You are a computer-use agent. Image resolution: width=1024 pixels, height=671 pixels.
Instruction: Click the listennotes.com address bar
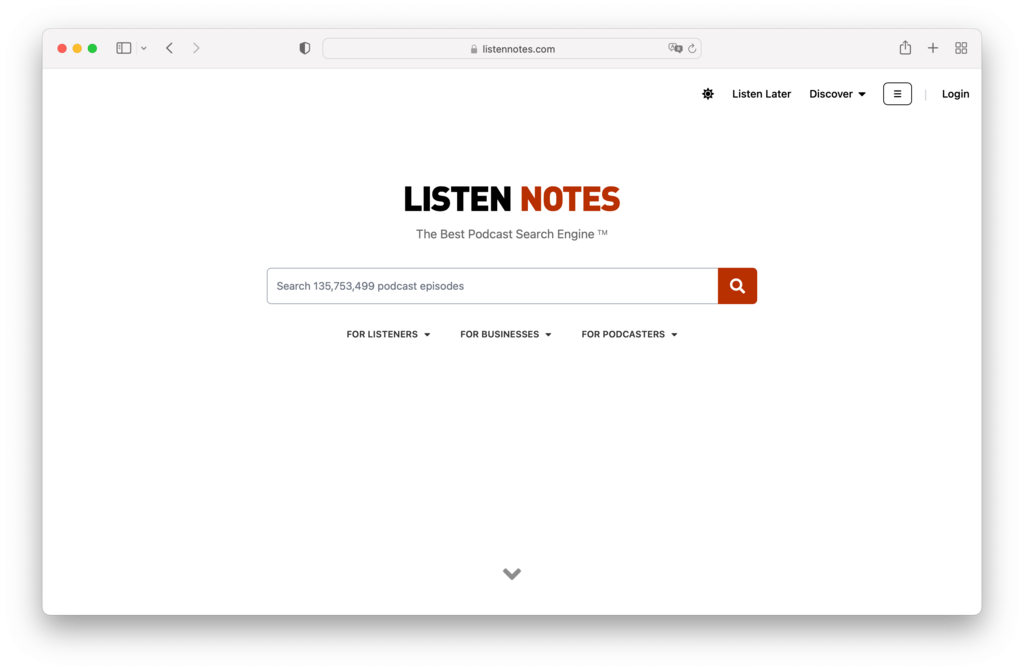click(512, 48)
